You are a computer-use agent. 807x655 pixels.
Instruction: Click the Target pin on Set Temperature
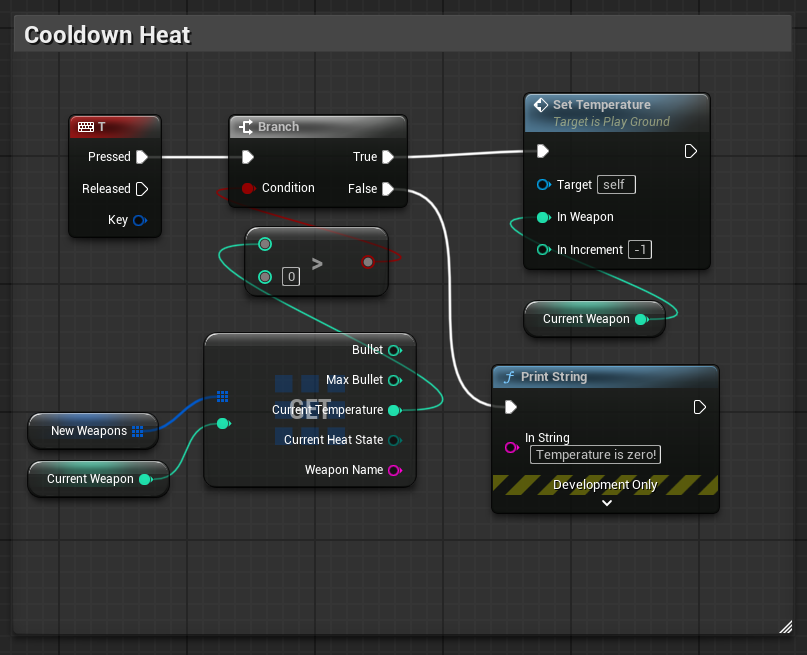coord(543,185)
